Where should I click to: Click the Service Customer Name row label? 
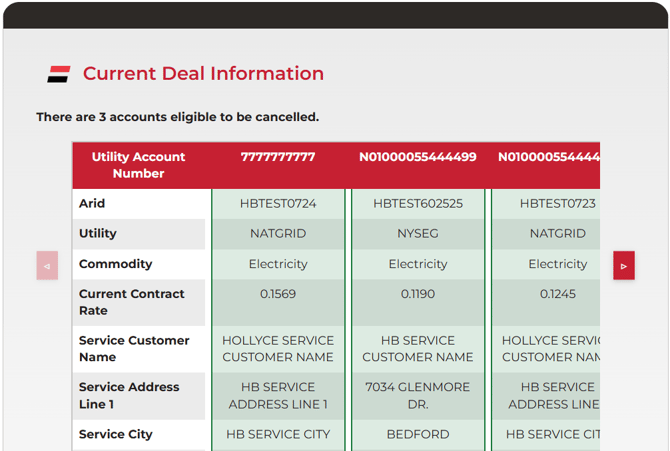point(134,349)
